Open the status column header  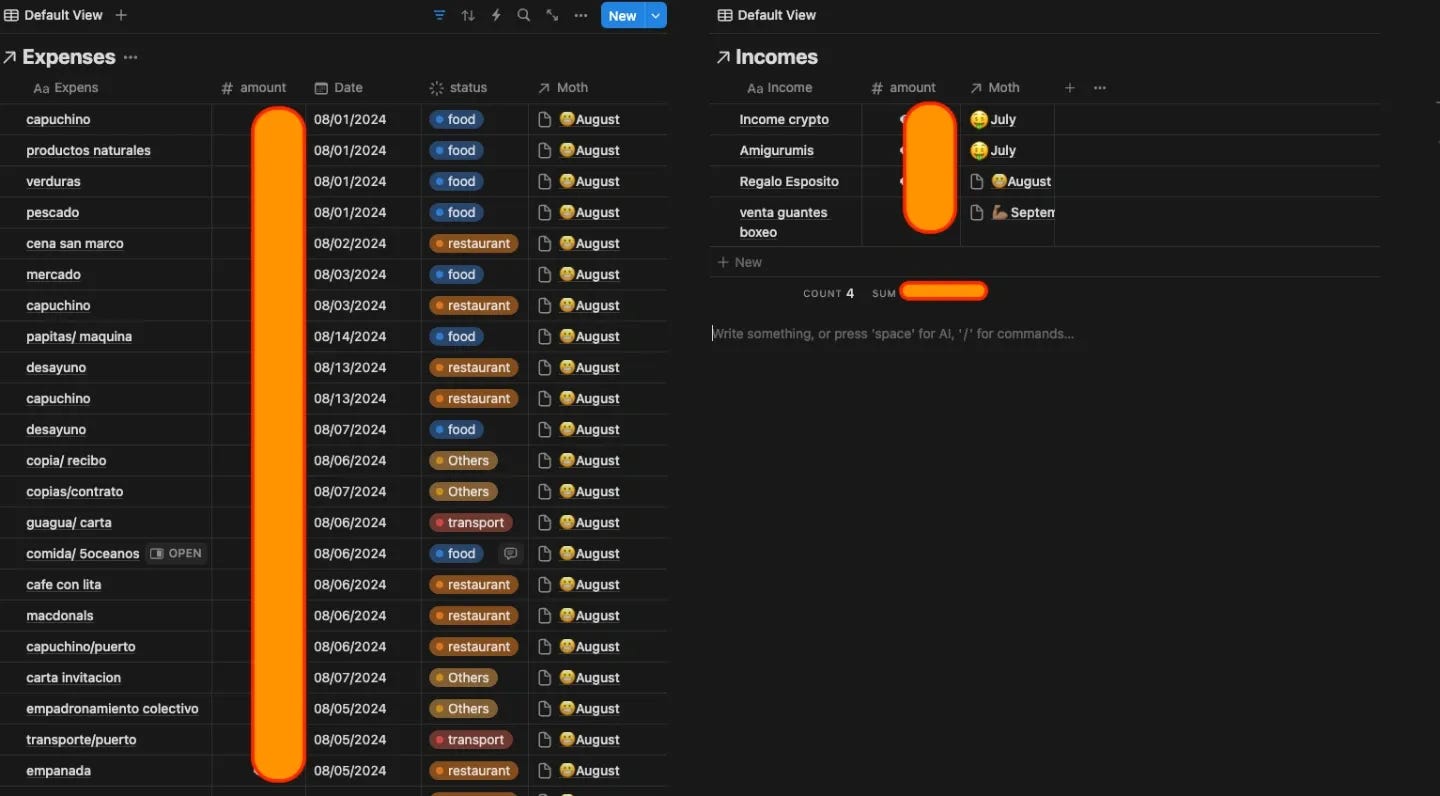(x=458, y=88)
